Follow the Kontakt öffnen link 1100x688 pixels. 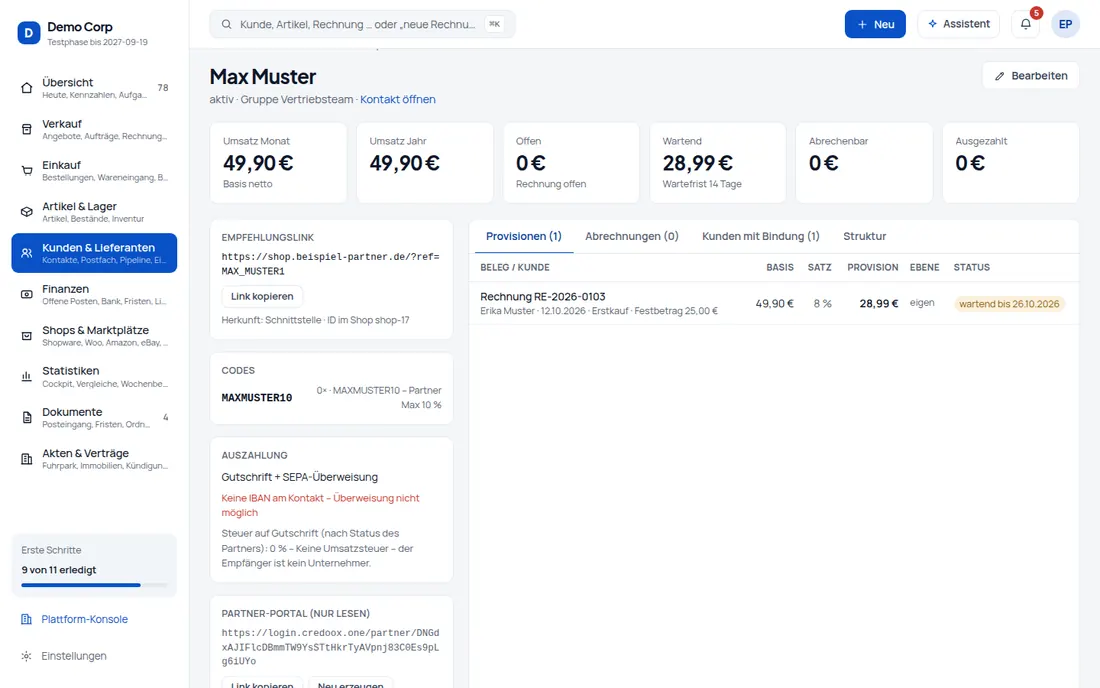click(x=398, y=100)
